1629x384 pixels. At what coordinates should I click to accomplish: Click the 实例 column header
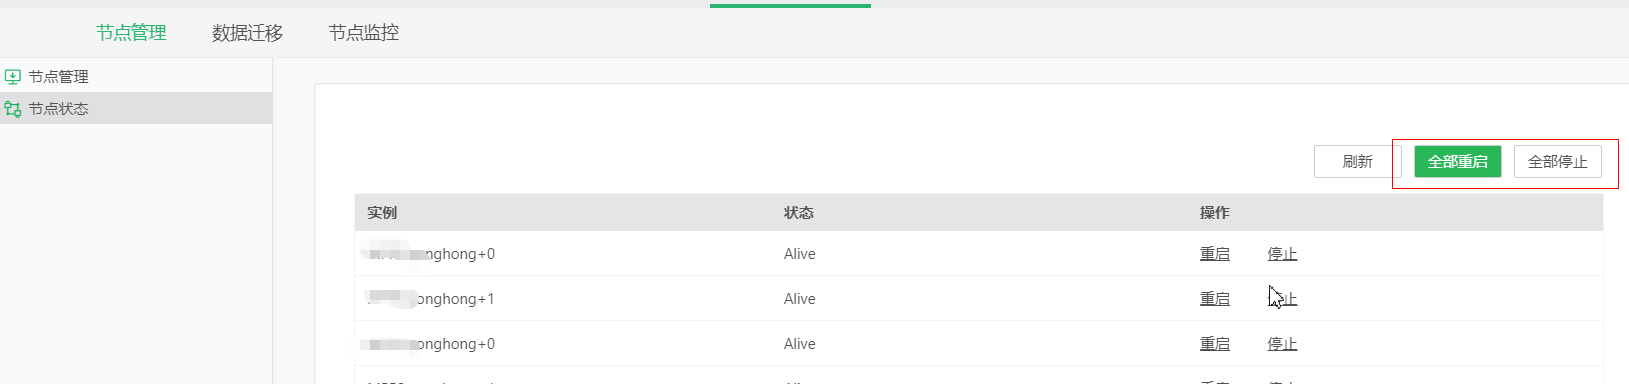(382, 213)
